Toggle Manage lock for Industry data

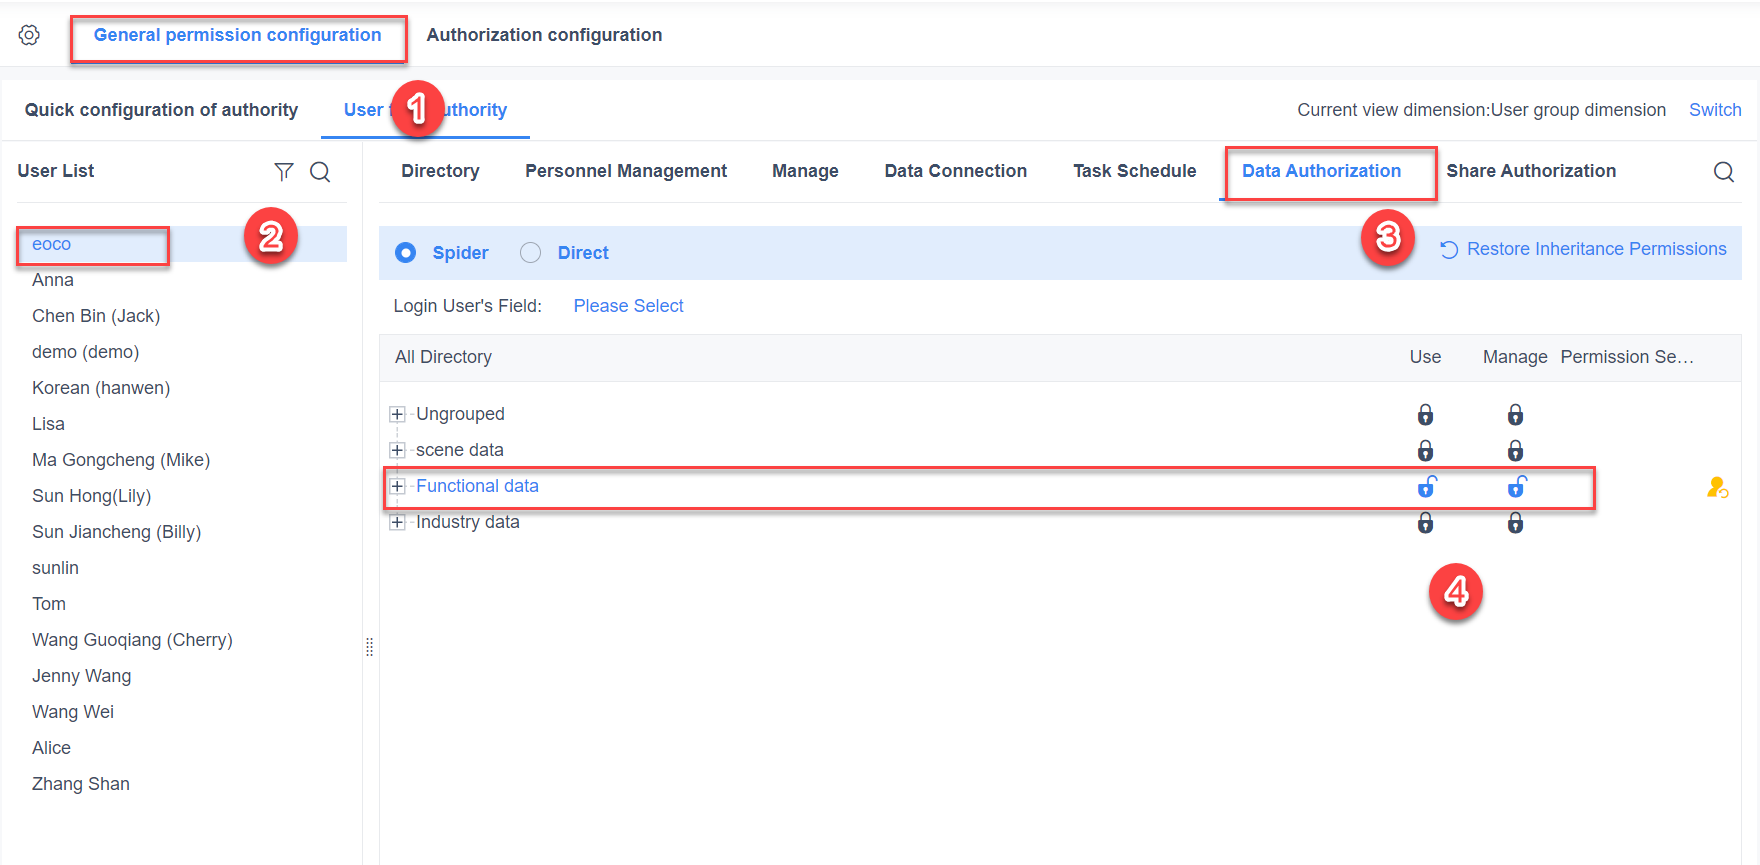[1516, 522]
